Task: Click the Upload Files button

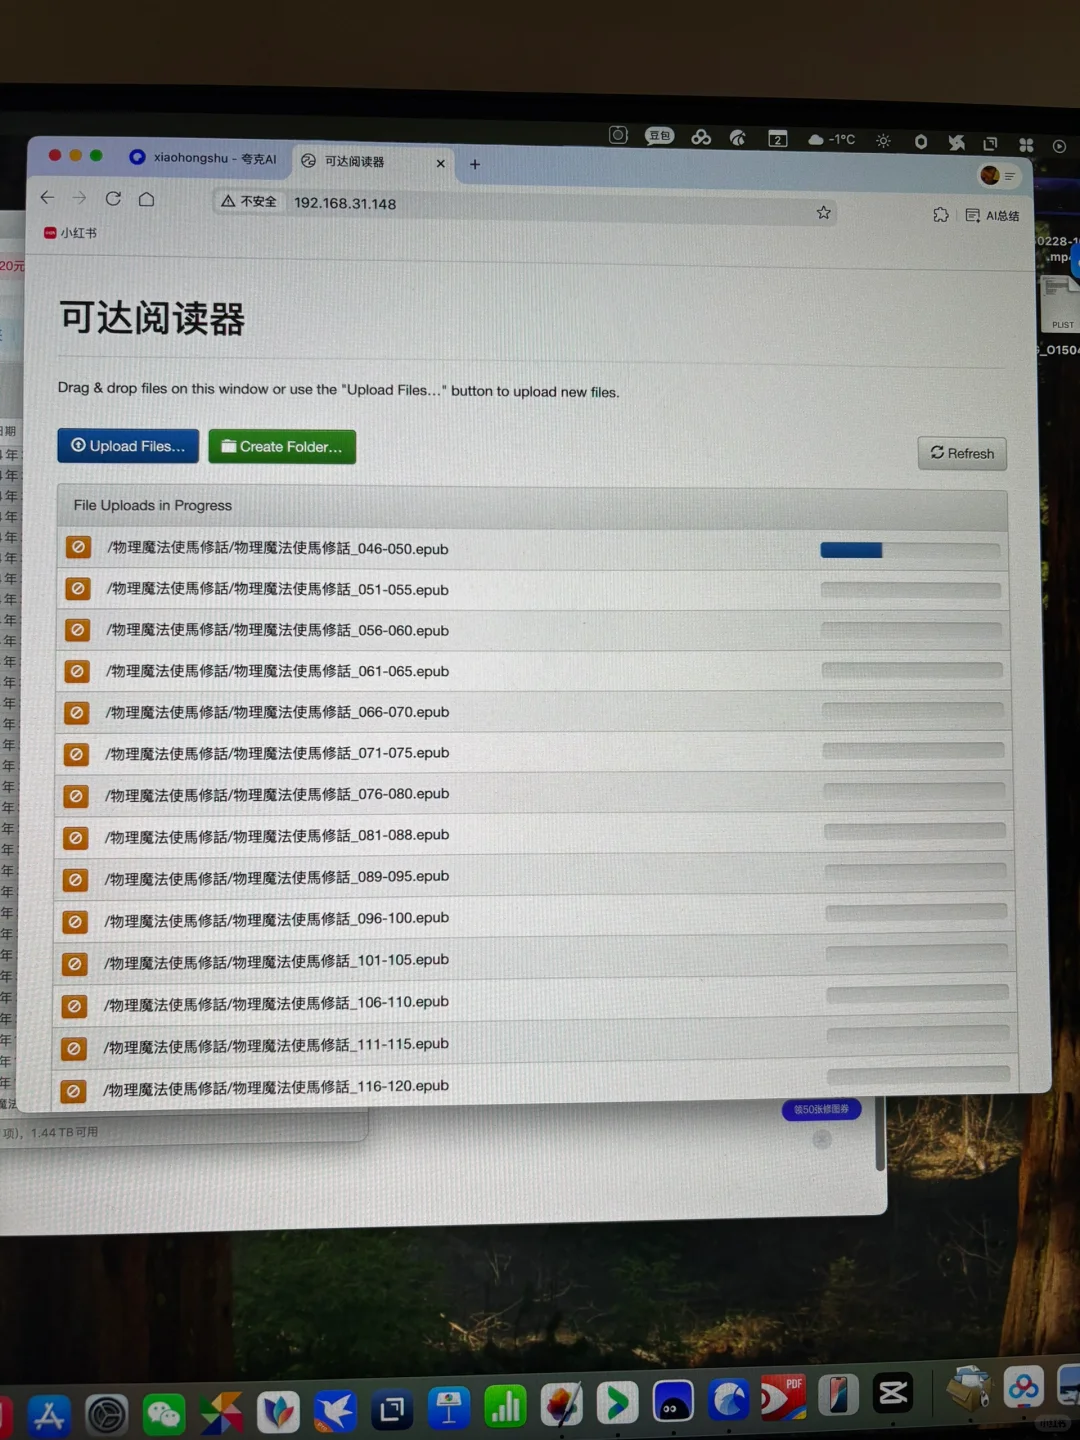Action: click(128, 446)
